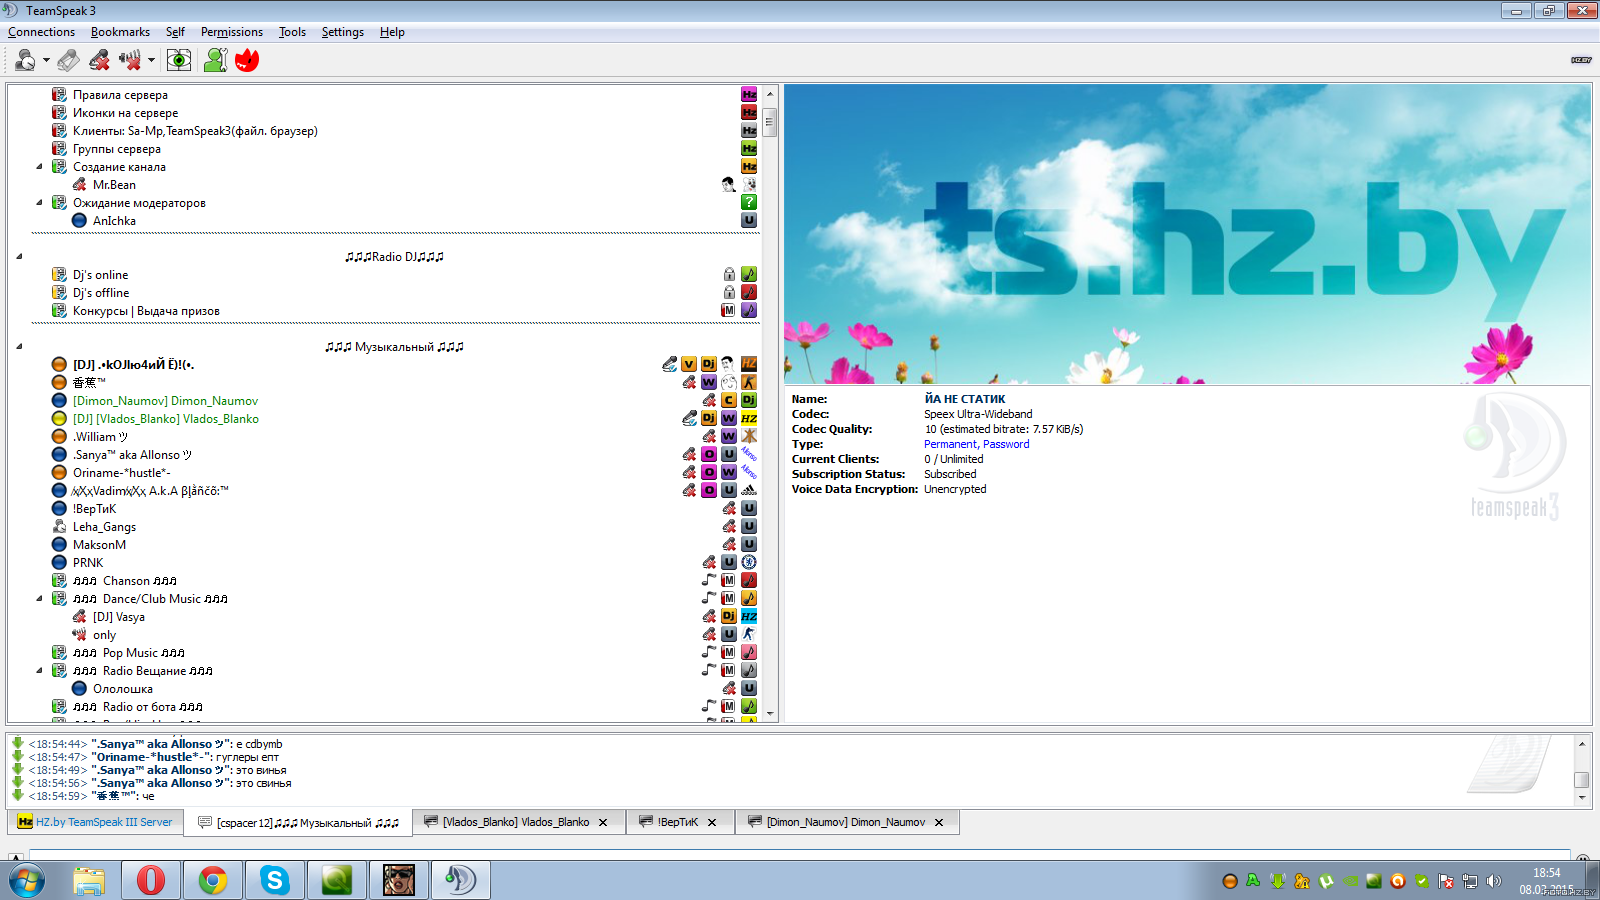This screenshot has height=900, width=1600.
Task: Click the red tulip toolbar icon
Action: 247,60
